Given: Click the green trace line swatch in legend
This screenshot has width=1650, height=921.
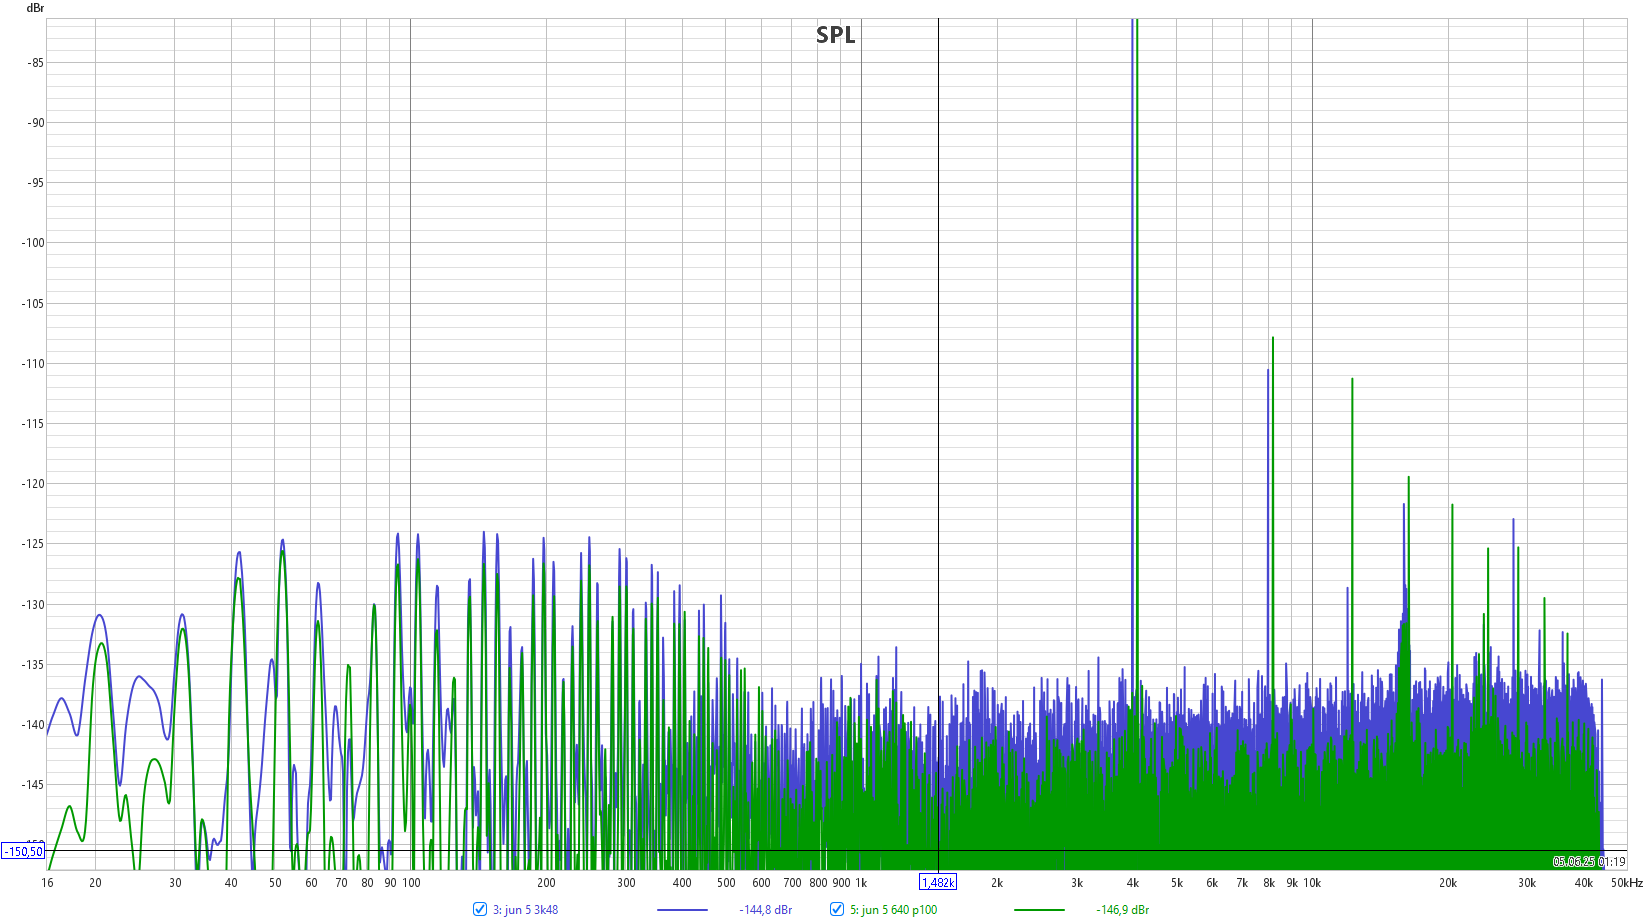Looking at the screenshot, I should point(1039,910).
